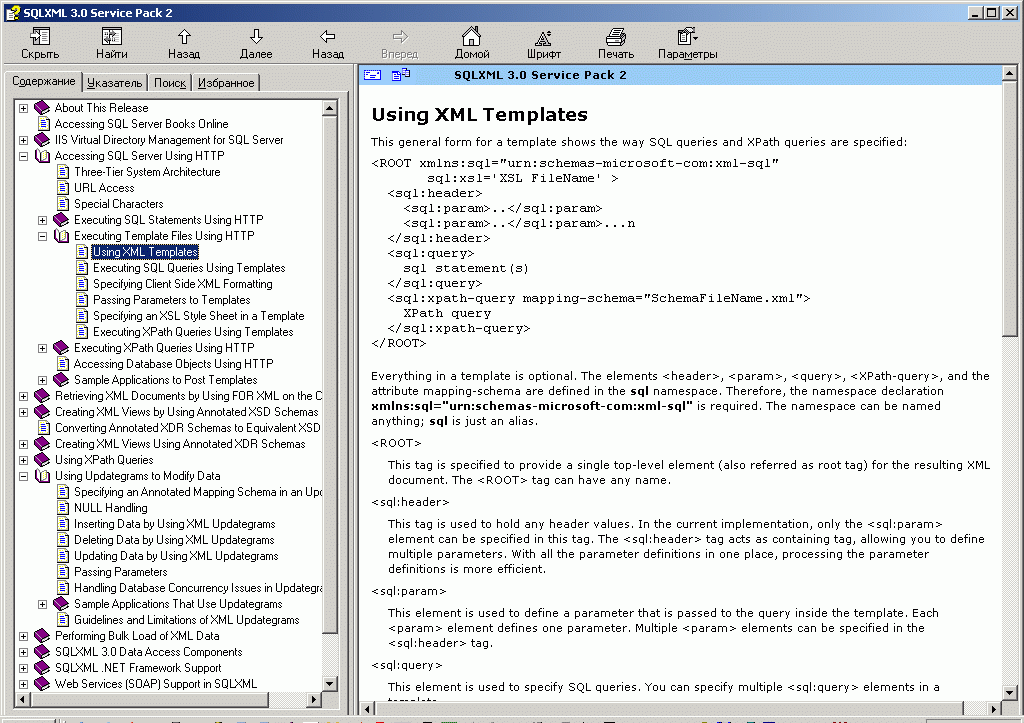Switch to the Поиск tab
The image size is (1024, 723).
point(170,83)
